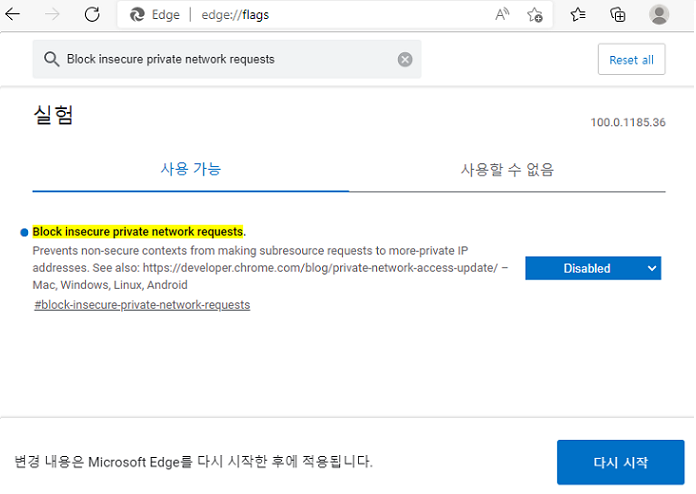Screen dimensions: 696x494
Task: Open the Favorites list icon
Action: [x=577, y=15]
